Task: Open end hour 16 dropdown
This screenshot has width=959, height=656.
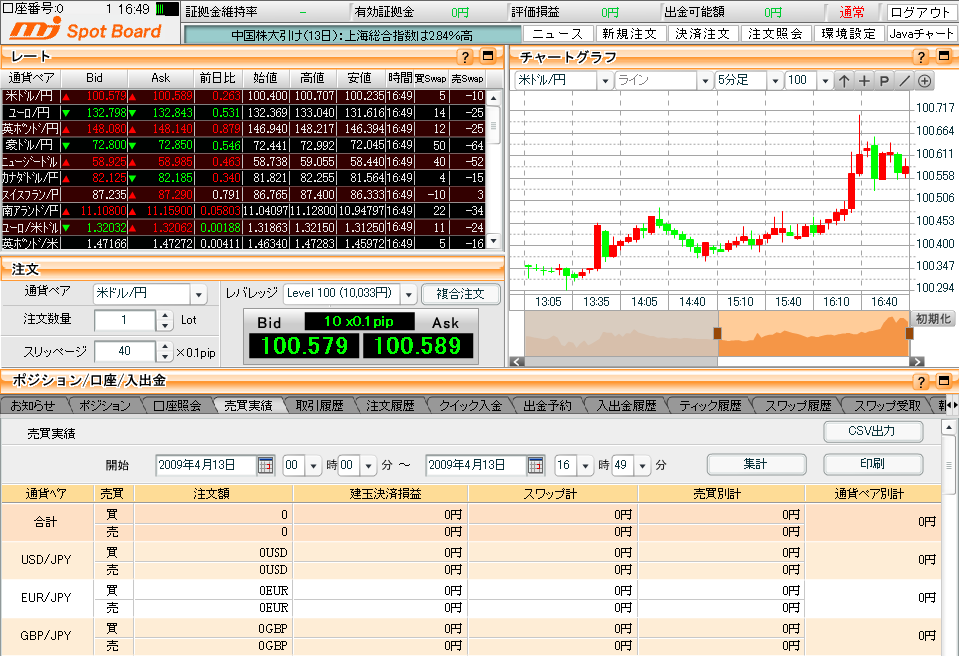Action: [585, 466]
